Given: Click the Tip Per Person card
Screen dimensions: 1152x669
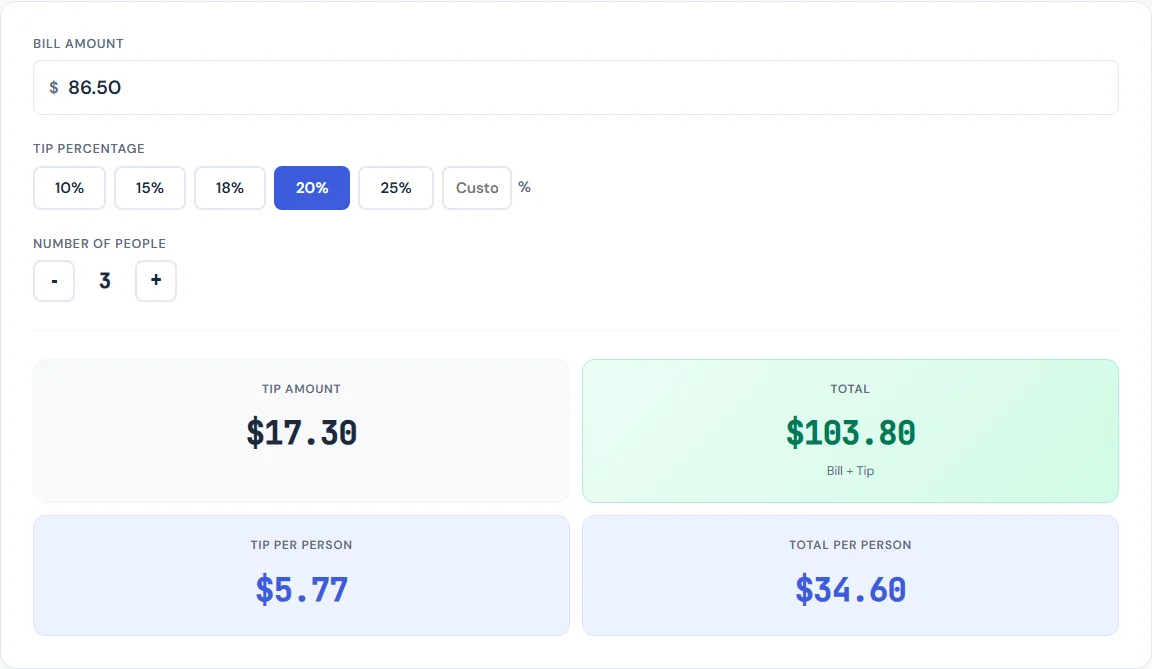Looking at the screenshot, I should 301,575.
